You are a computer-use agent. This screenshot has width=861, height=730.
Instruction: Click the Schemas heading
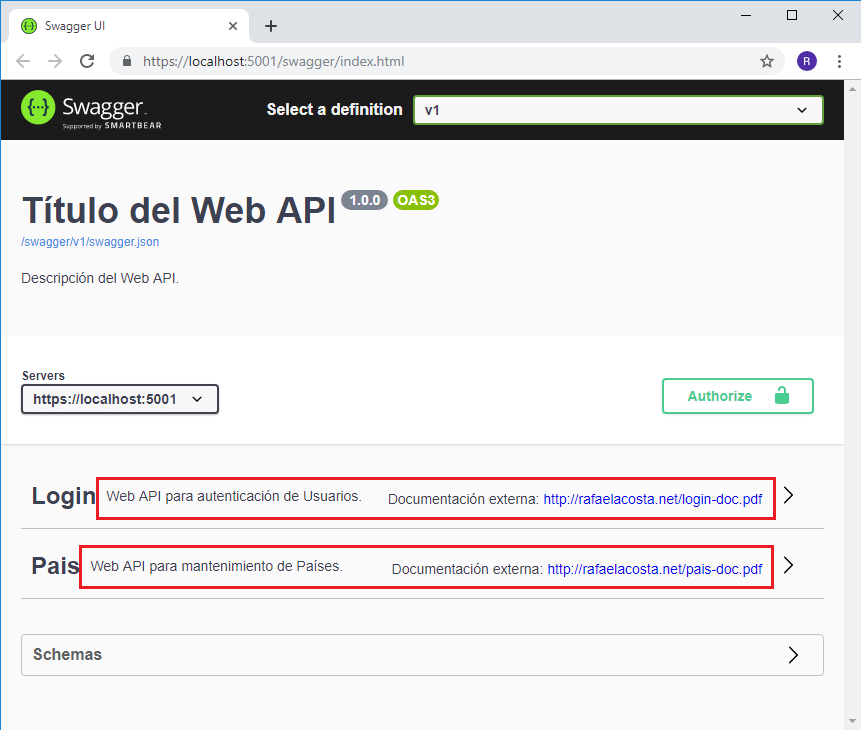(68, 655)
